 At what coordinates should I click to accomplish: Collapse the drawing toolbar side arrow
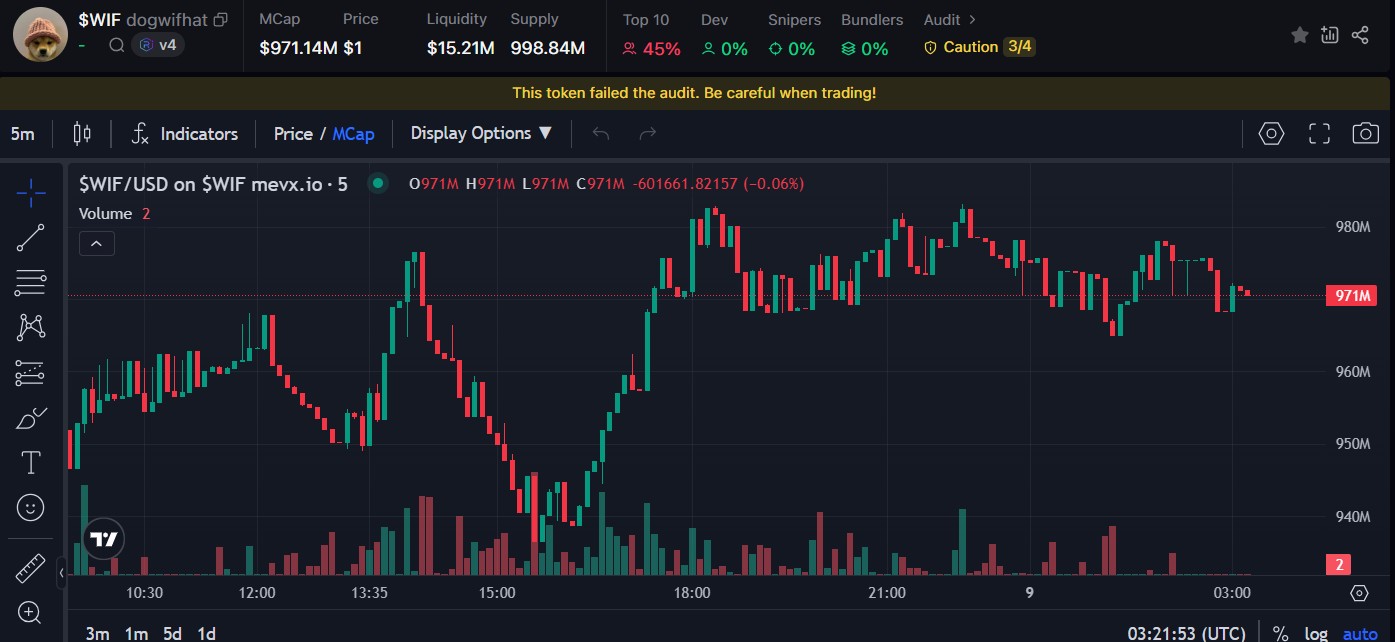click(x=61, y=574)
